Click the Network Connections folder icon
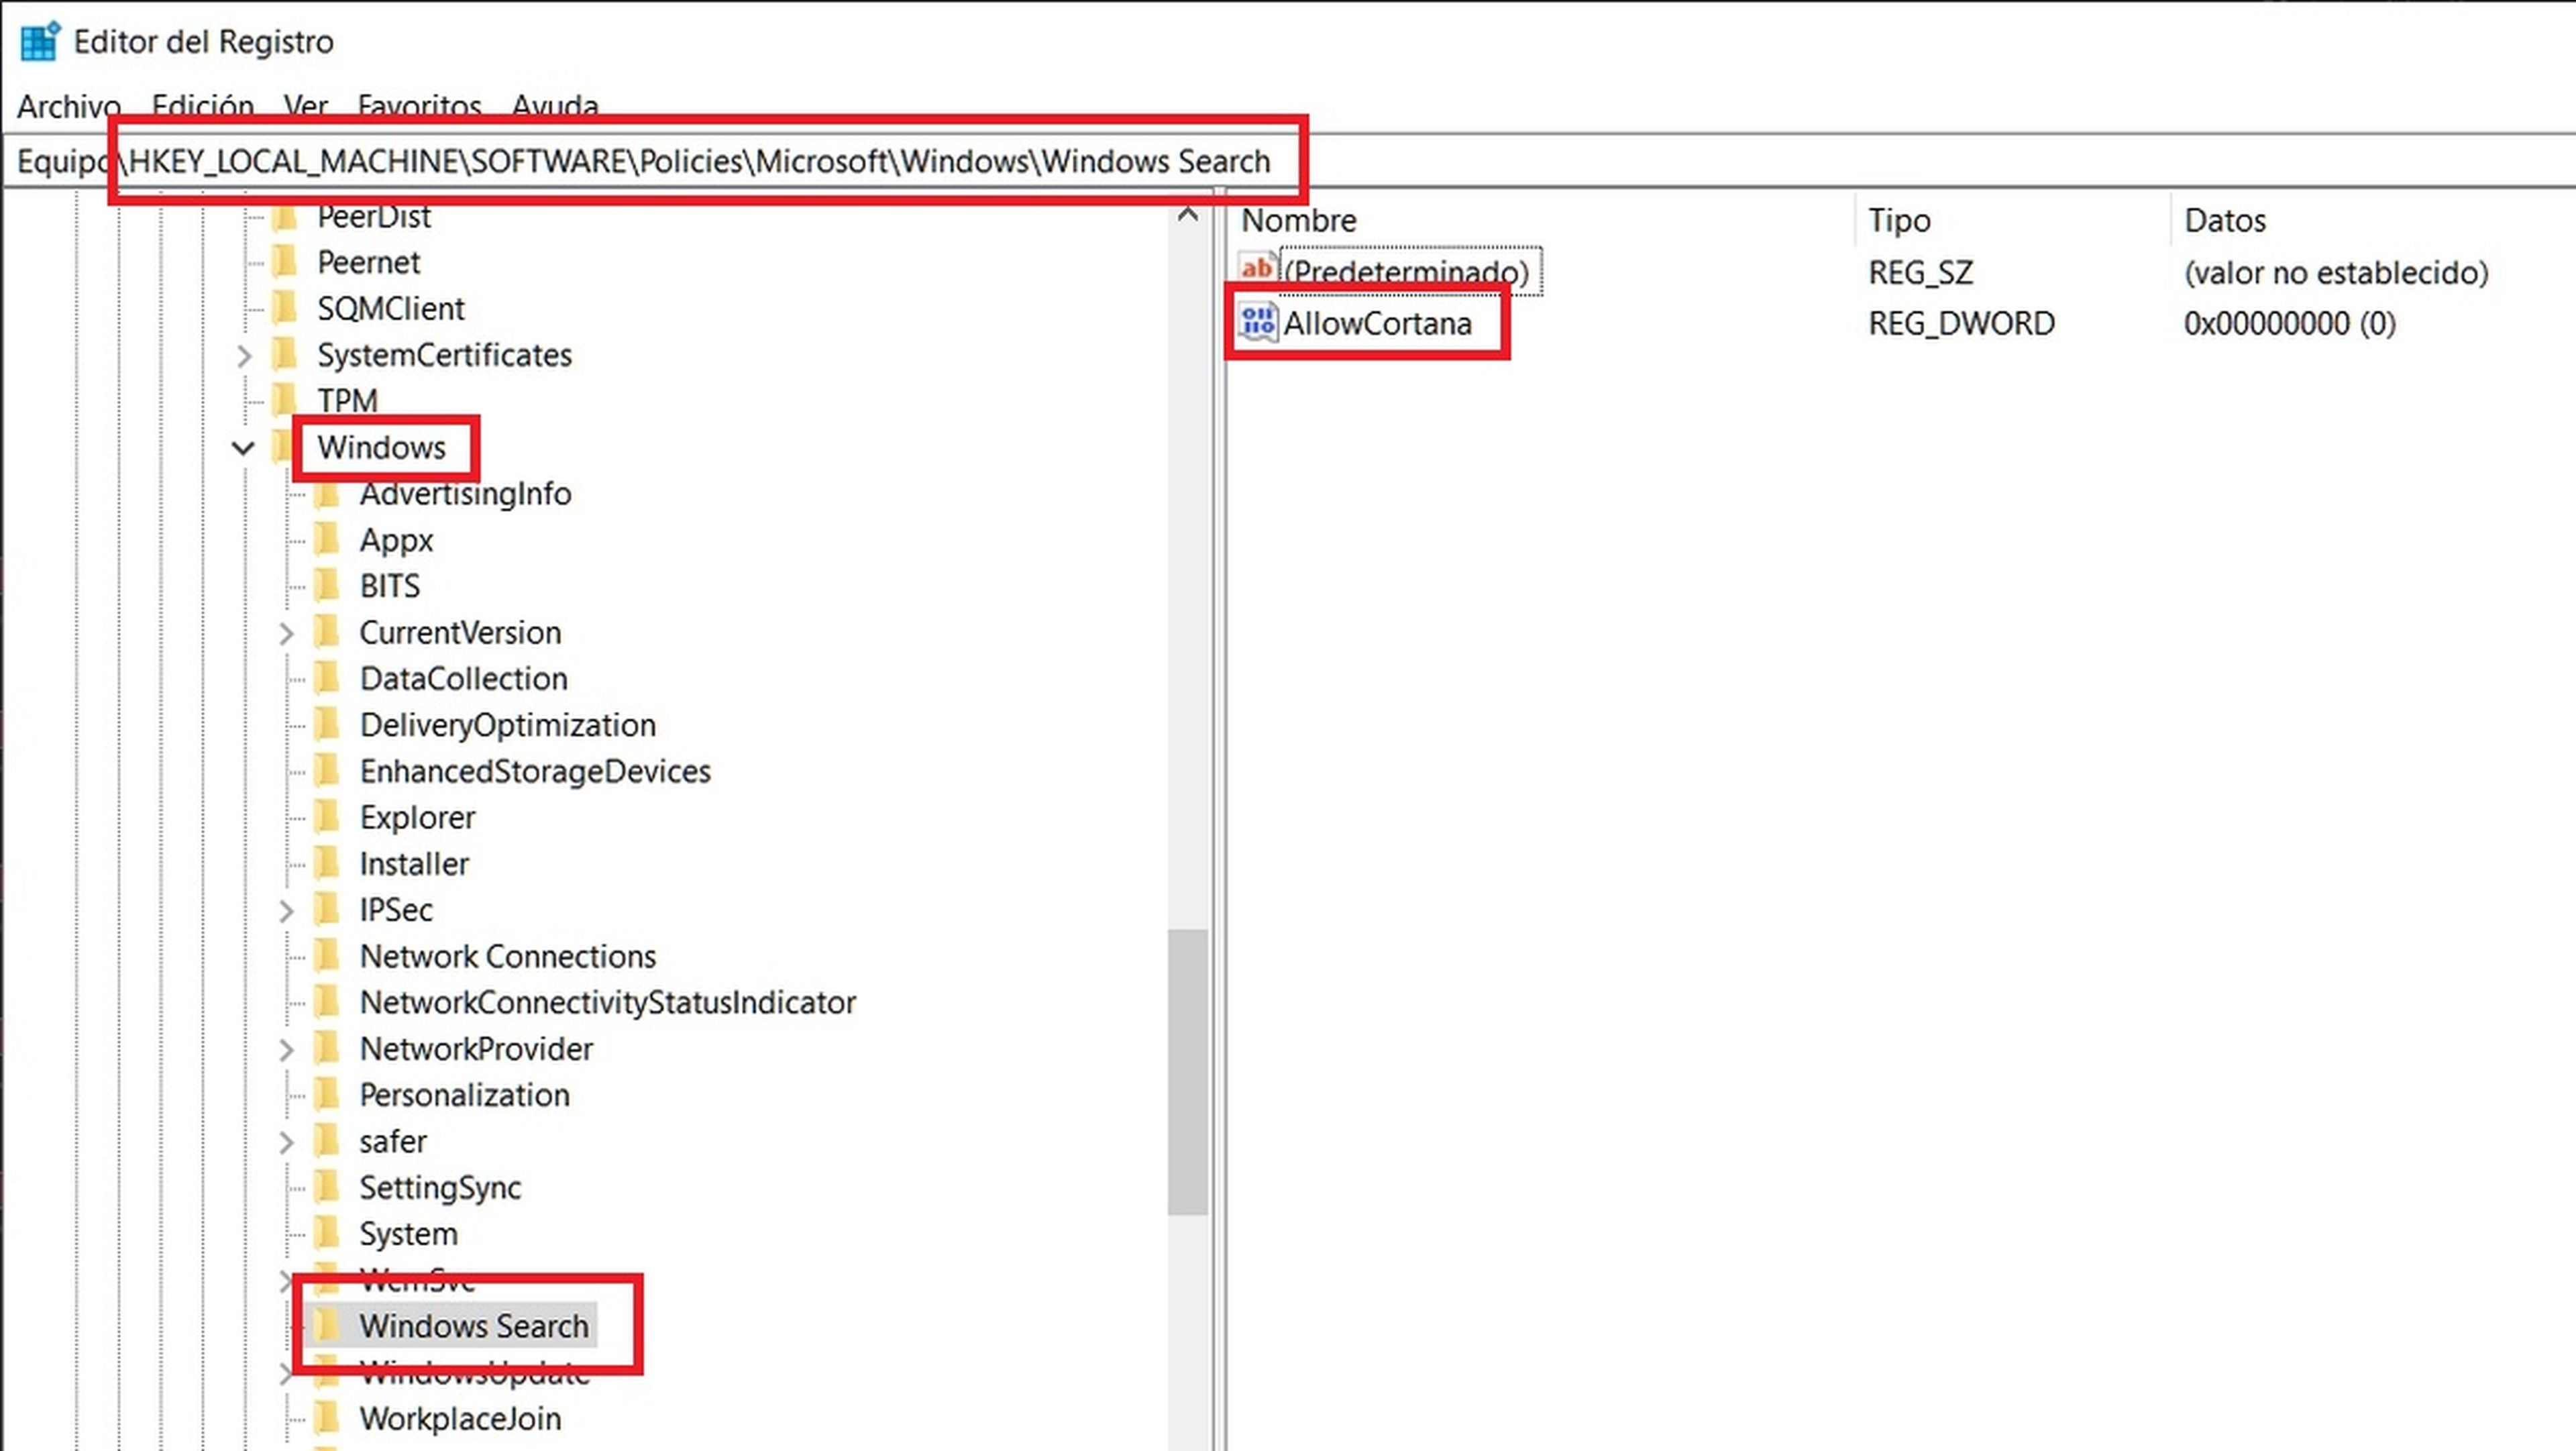The width and height of the screenshot is (2576, 1451). pyautogui.click(x=327, y=957)
